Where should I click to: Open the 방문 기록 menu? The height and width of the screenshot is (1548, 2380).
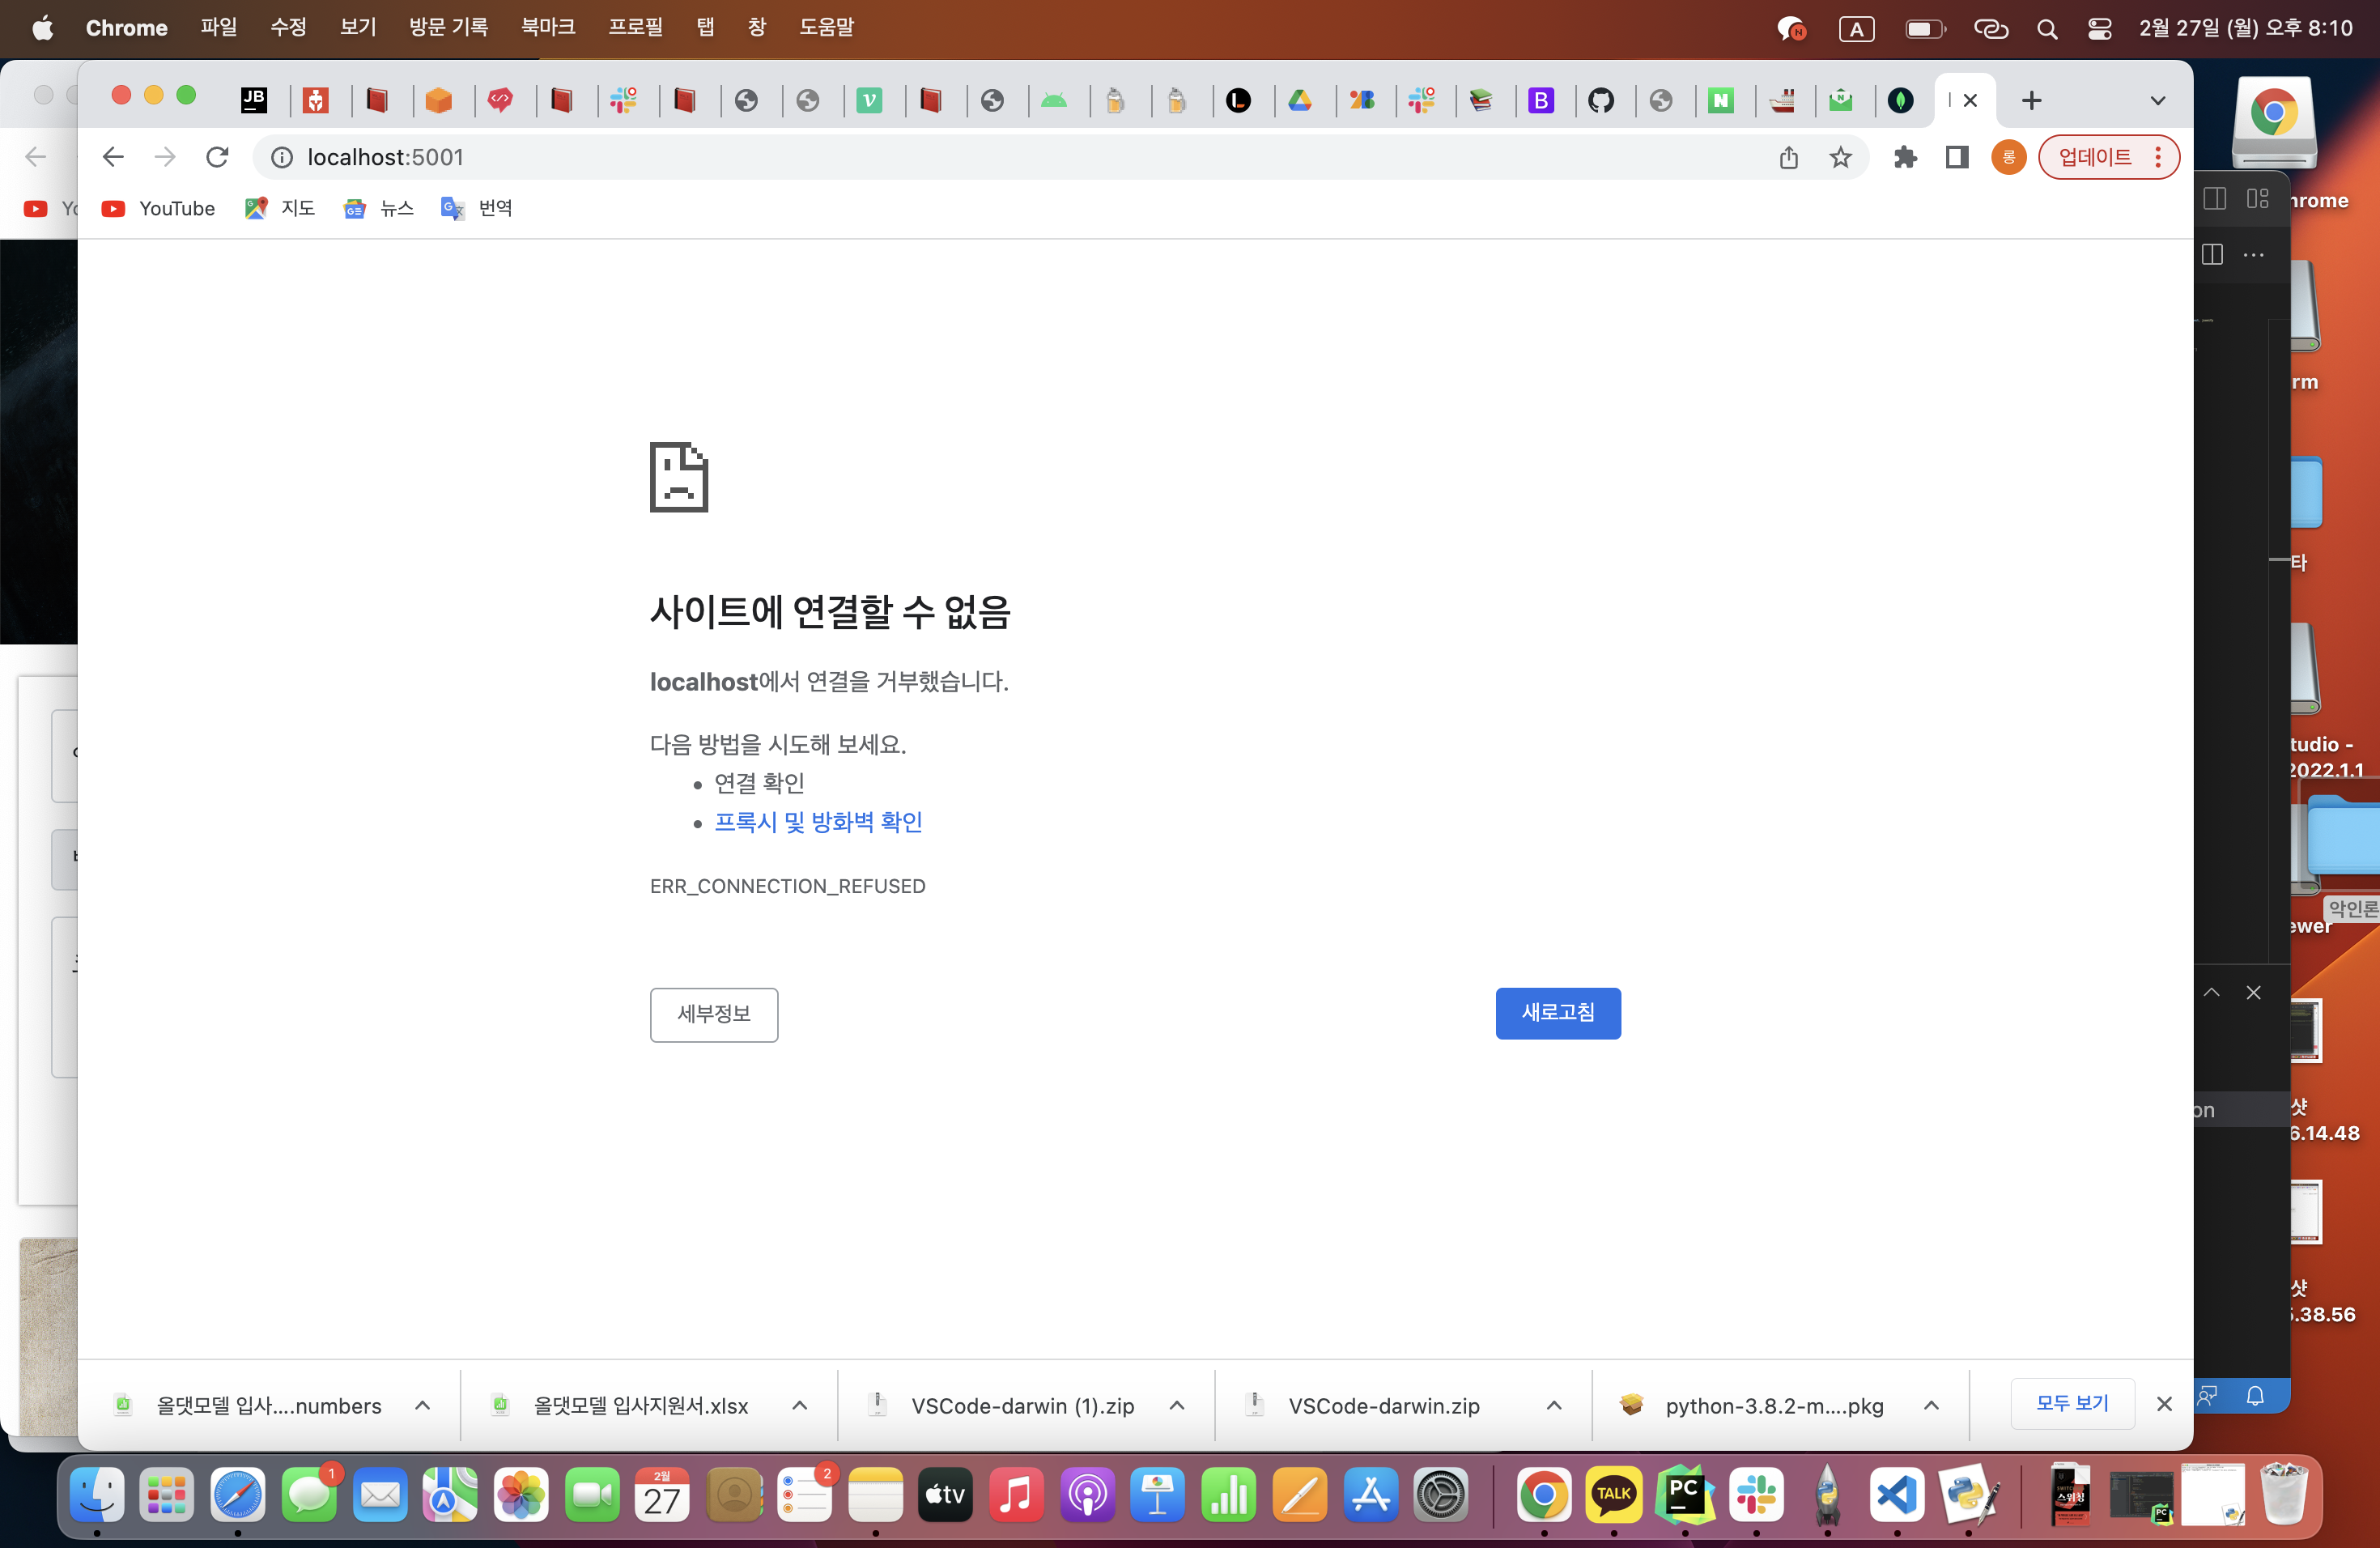pos(449,27)
